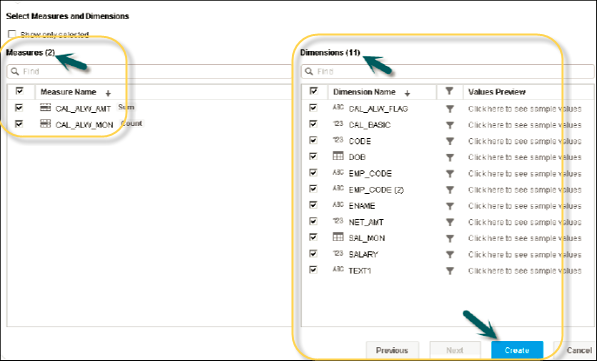Show sample values for the CODE dimension
This screenshot has width=597, height=361.
525,141
